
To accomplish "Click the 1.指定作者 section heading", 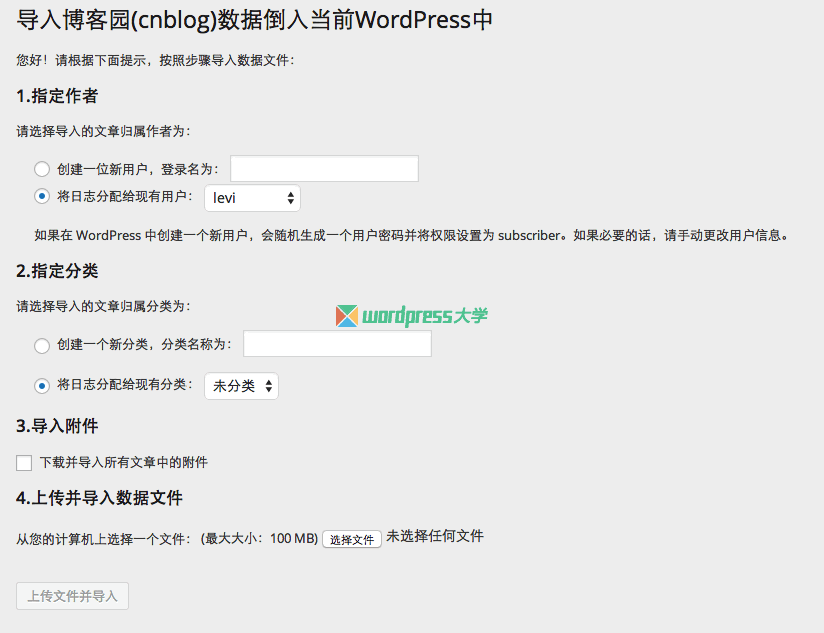I will (57, 97).
